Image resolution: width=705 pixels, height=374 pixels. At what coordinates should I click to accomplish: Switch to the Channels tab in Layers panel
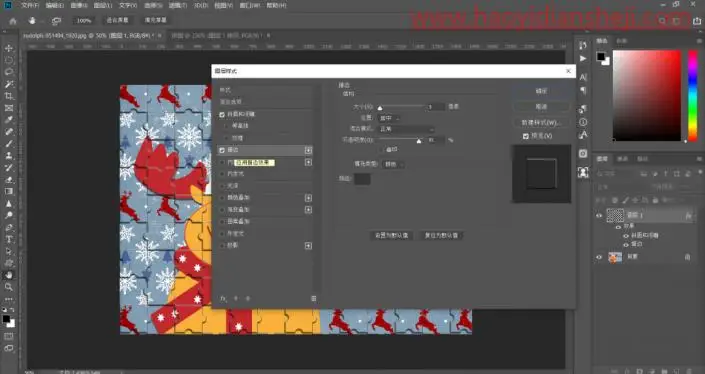622,159
